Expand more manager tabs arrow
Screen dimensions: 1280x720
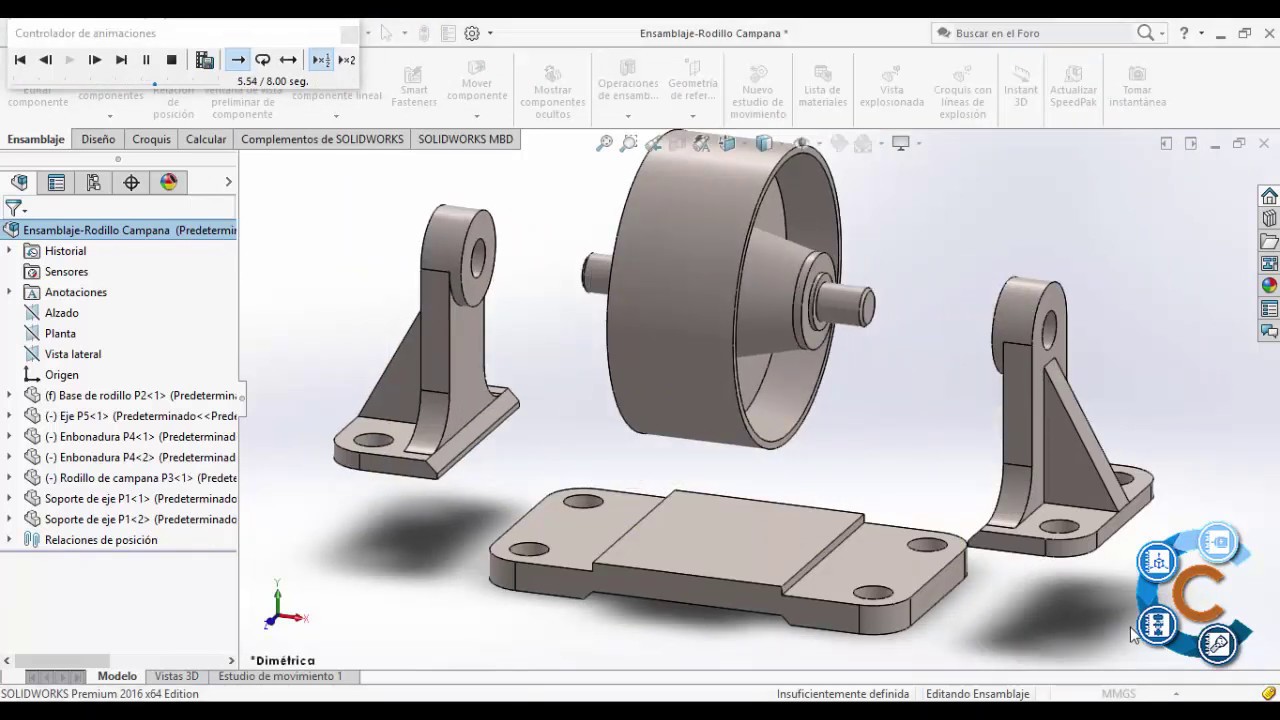228,182
